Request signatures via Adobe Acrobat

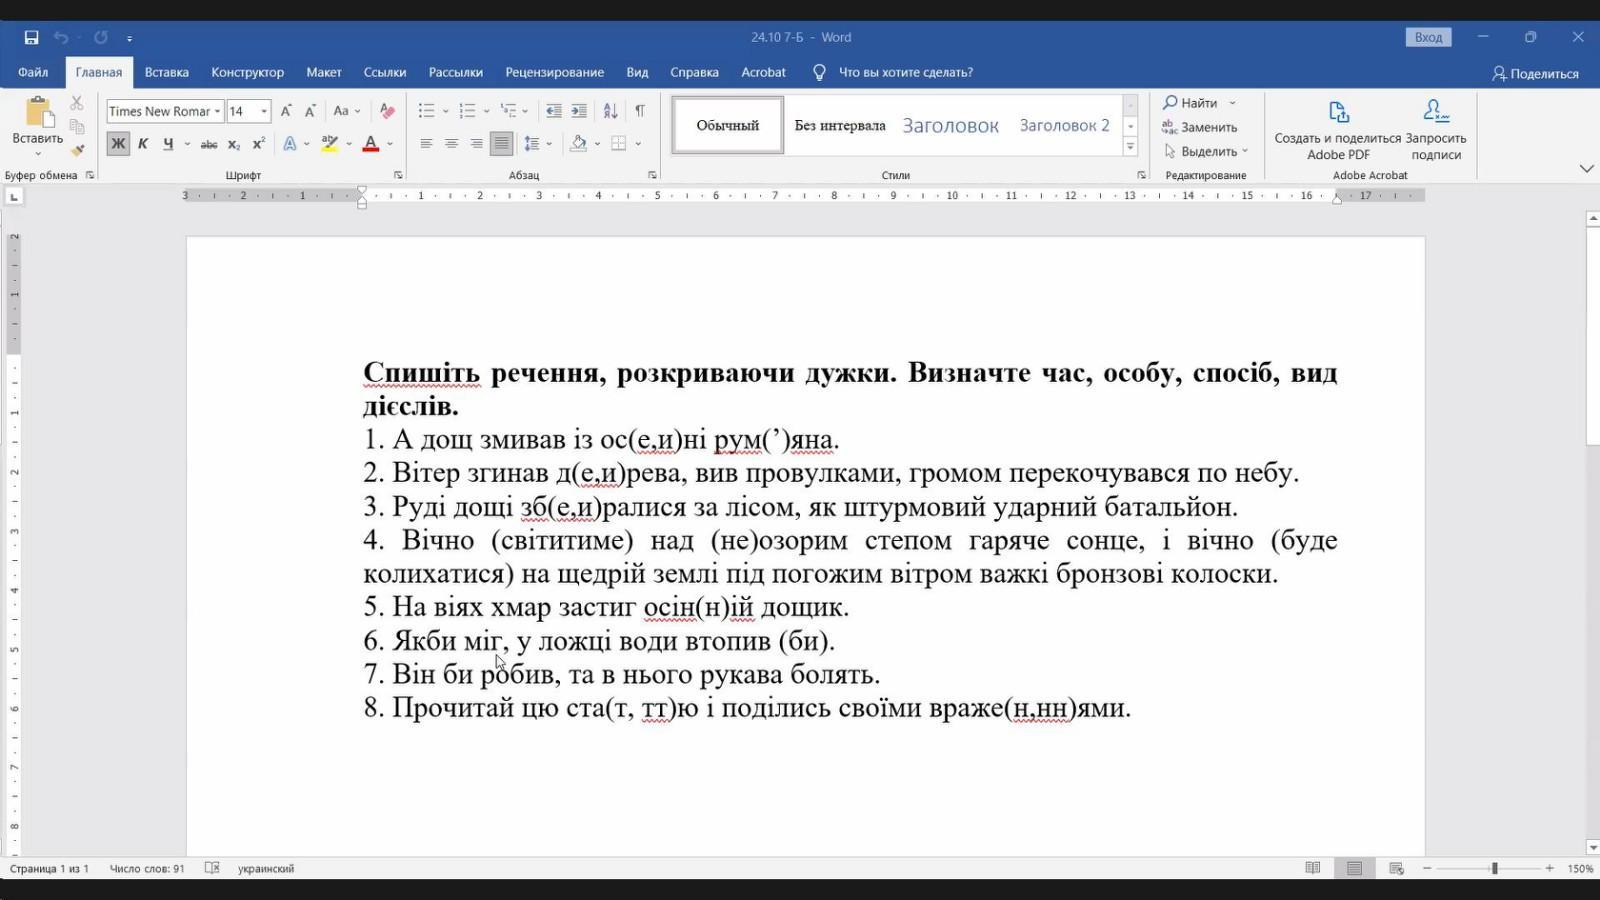[1436, 130]
